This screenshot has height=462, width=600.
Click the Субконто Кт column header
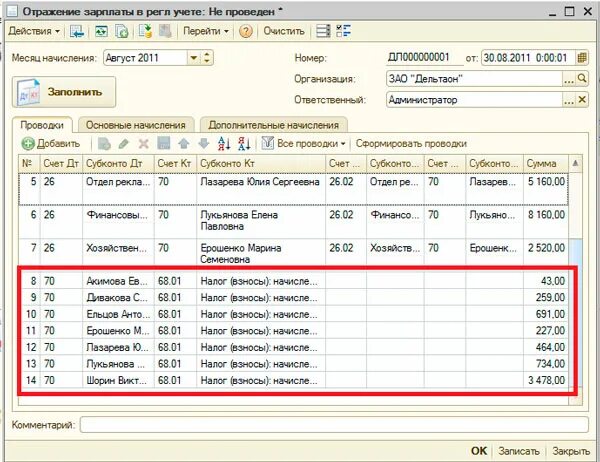click(x=261, y=163)
